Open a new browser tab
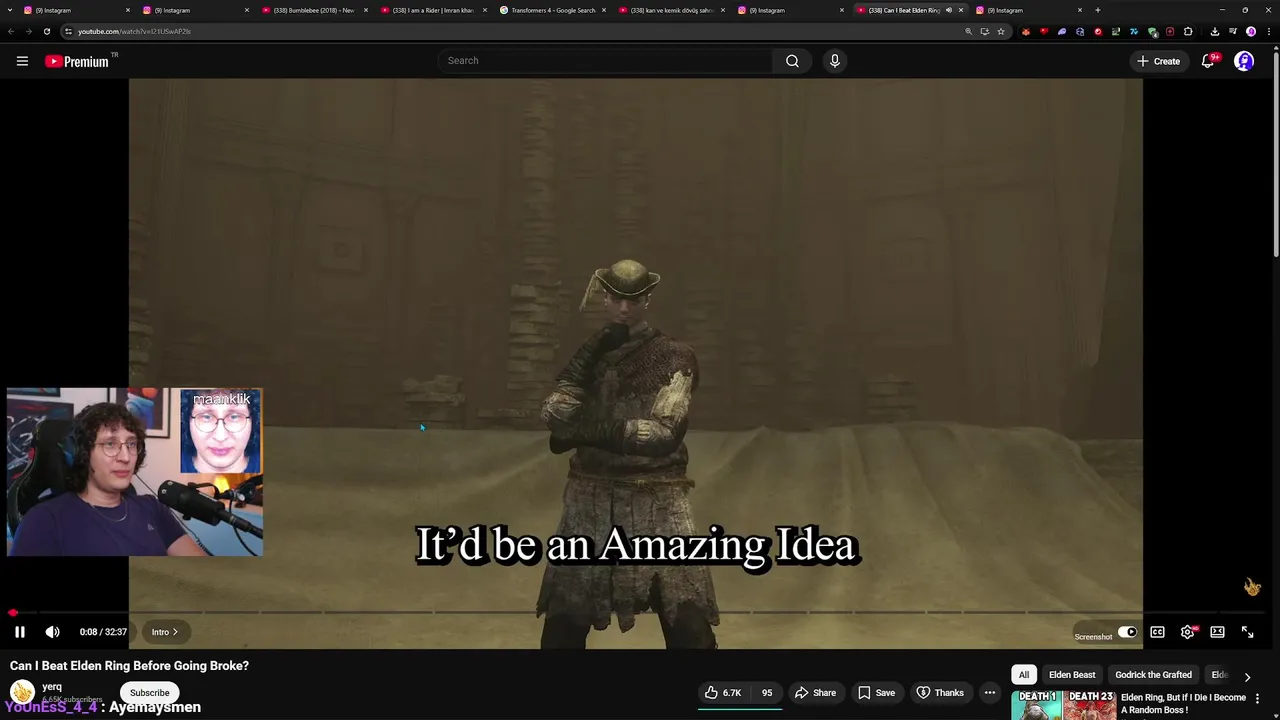This screenshot has height=720, width=1280. tap(1098, 10)
